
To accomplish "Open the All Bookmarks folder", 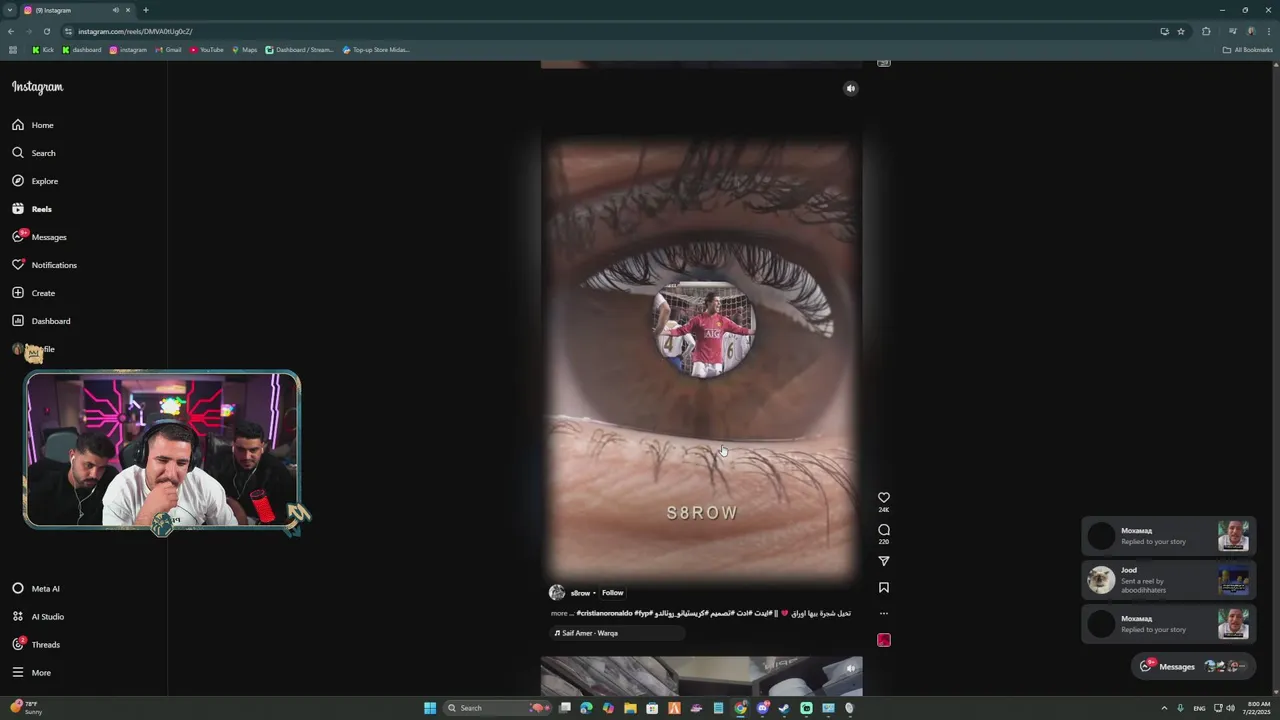I will [1248, 50].
